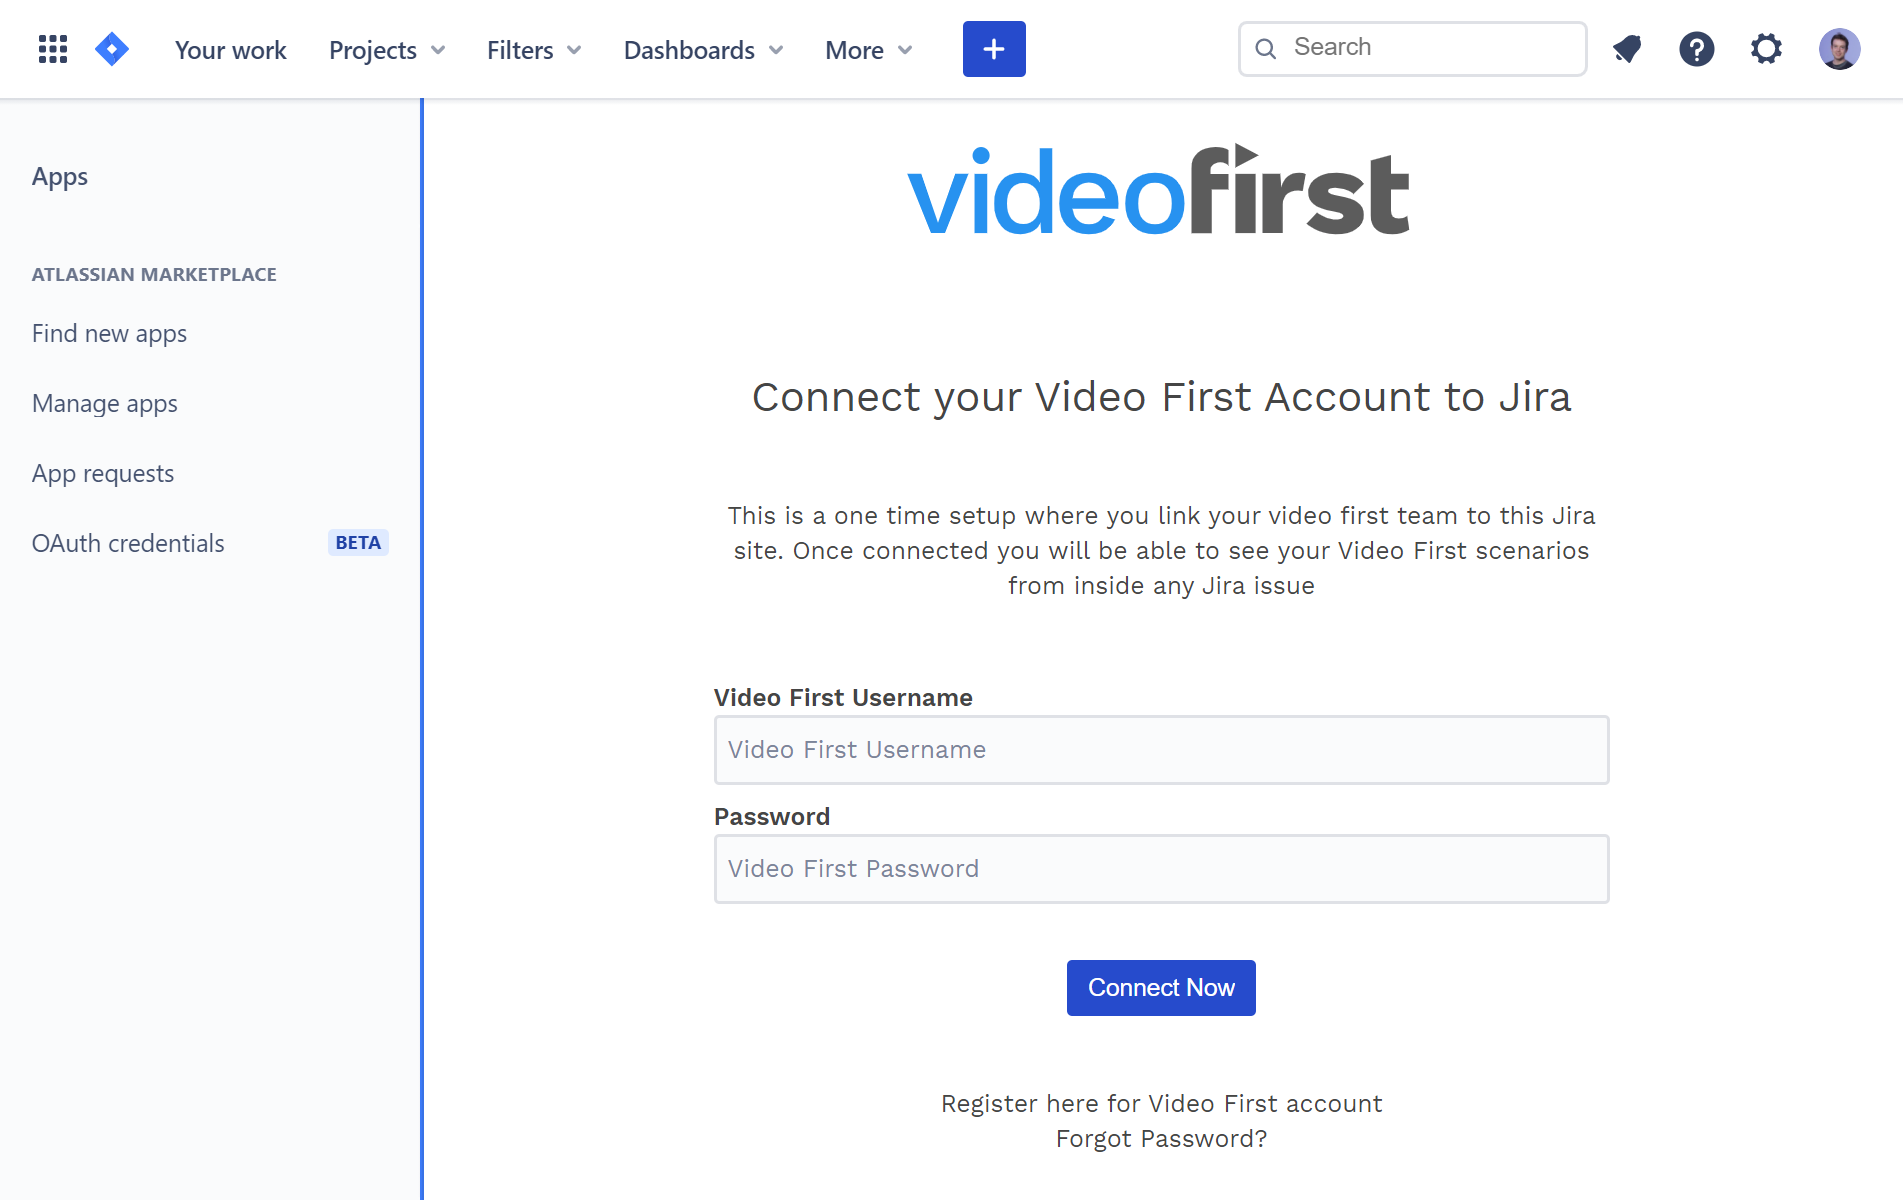Screen dimensions: 1903x1200
Task: Select Your work in the navigation bar
Action: point(230,49)
